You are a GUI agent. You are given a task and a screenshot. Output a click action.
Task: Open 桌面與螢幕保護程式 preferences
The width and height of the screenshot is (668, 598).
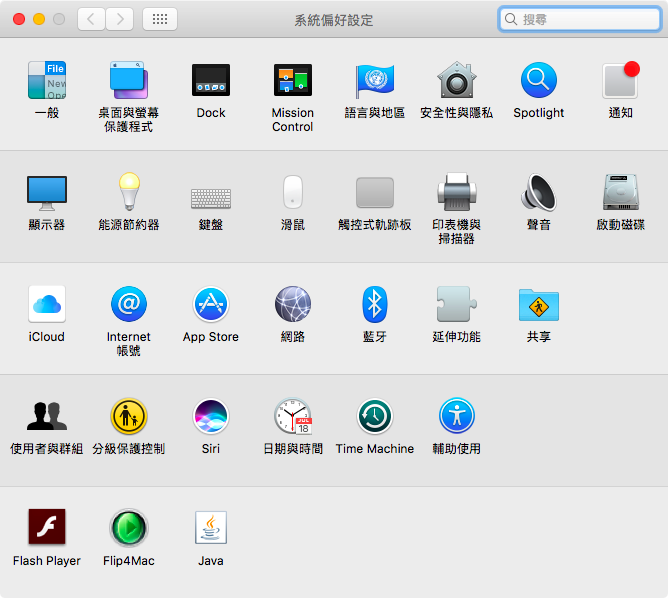[x=129, y=80]
